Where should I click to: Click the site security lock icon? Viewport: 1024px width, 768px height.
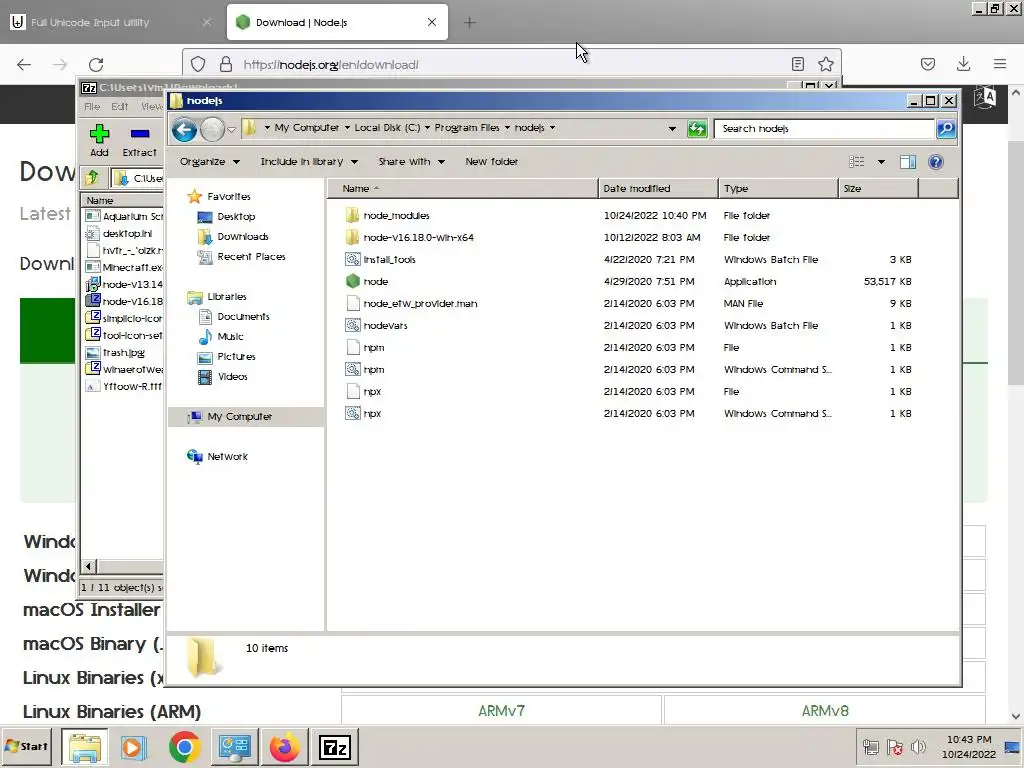pos(226,64)
